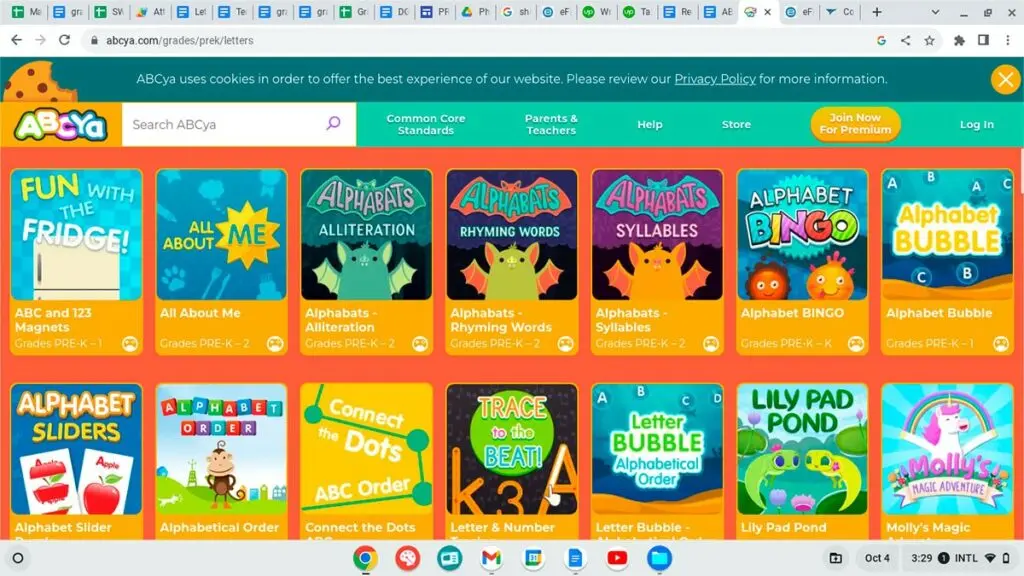Click gamepad icon on All About Me card
The image size is (1024, 576).
click(x=275, y=344)
